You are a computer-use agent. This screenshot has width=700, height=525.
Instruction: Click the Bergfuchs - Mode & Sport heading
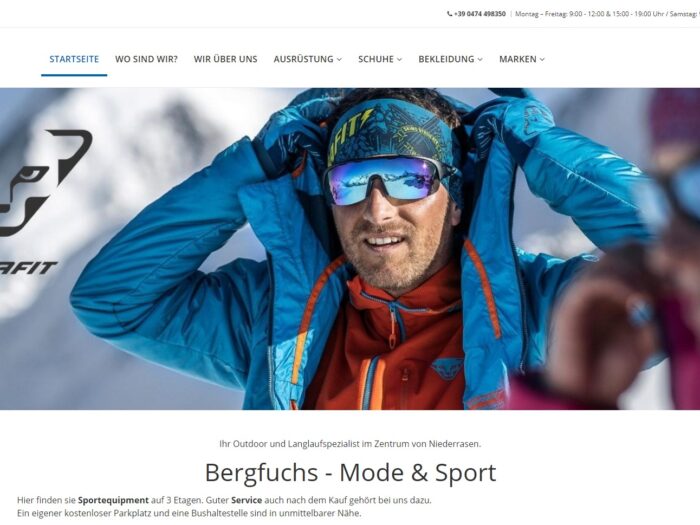350,472
